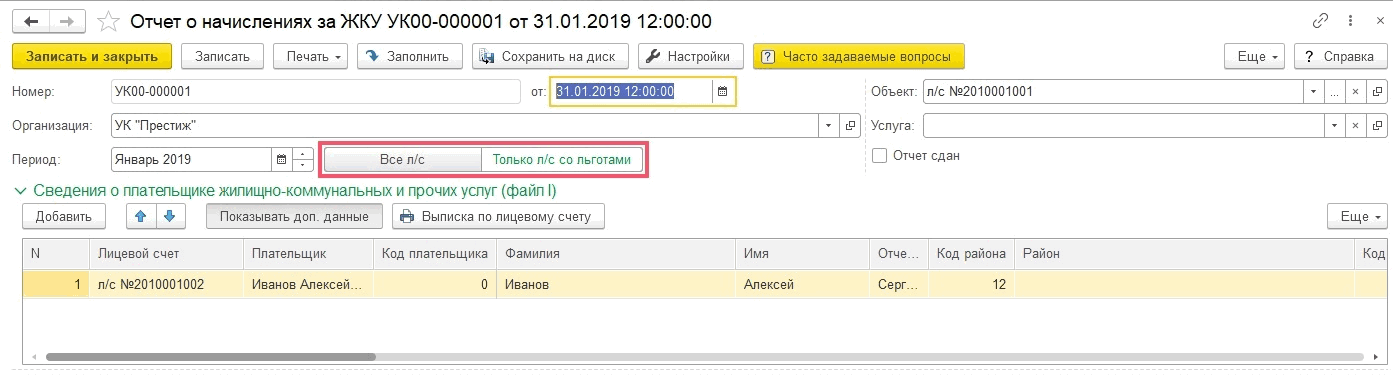Select Все л/с toggle option
The width and height of the screenshot is (1393, 375).
point(402,160)
